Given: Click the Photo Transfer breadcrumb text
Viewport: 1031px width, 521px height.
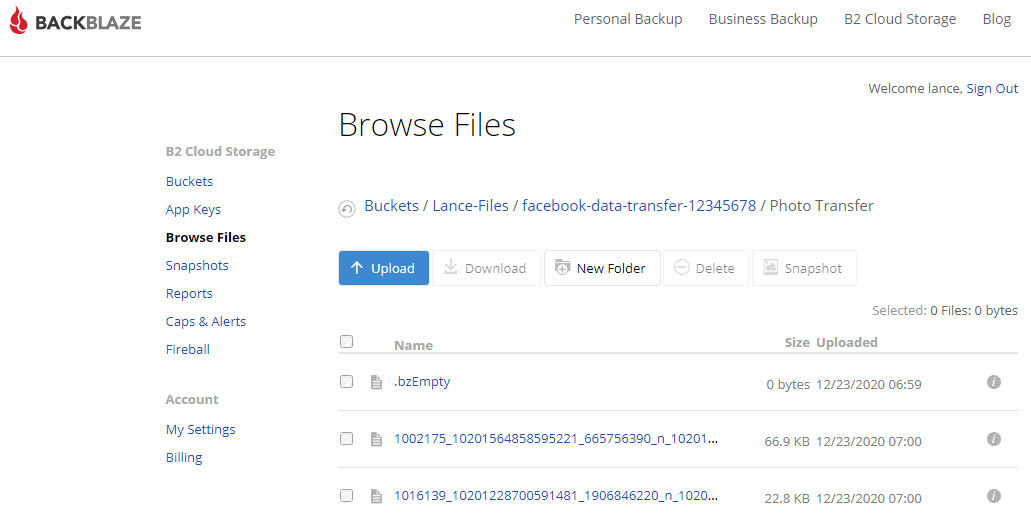Looking at the screenshot, I should click(822, 205).
